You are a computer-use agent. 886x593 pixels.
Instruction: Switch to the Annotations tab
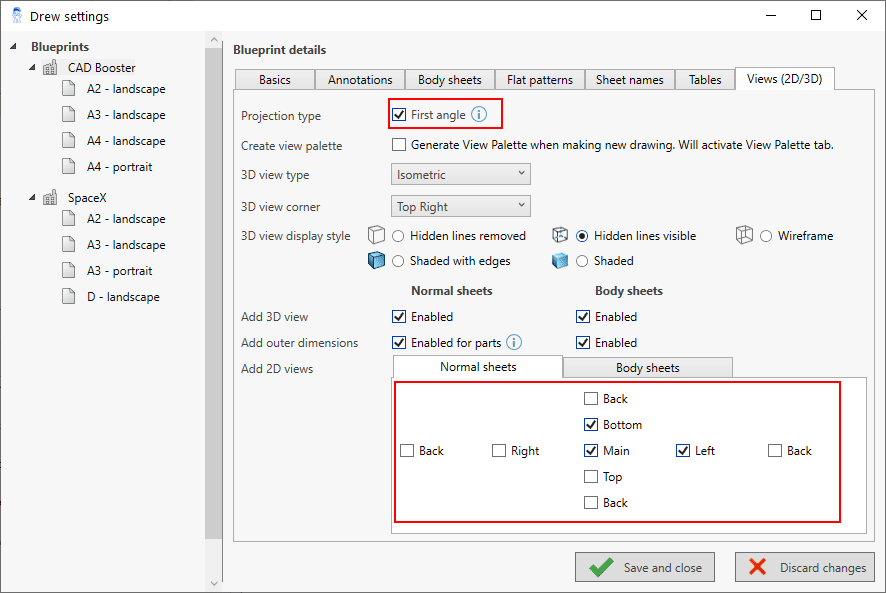tap(360, 80)
